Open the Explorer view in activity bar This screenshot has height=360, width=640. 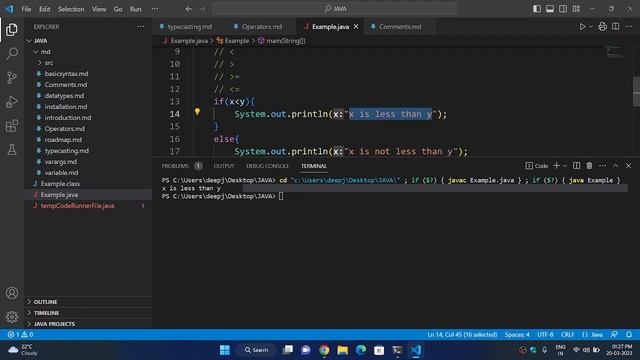click(x=12, y=29)
